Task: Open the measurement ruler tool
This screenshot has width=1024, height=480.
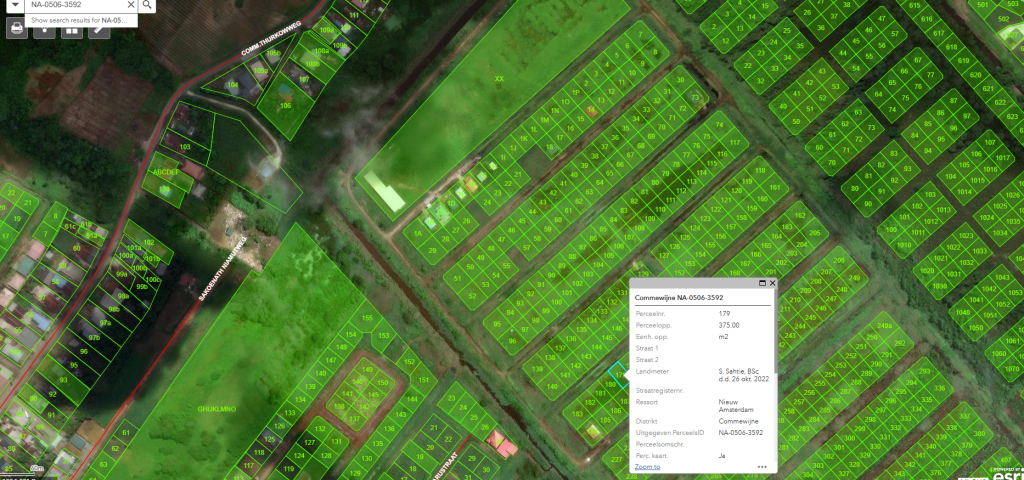Action: [98, 29]
